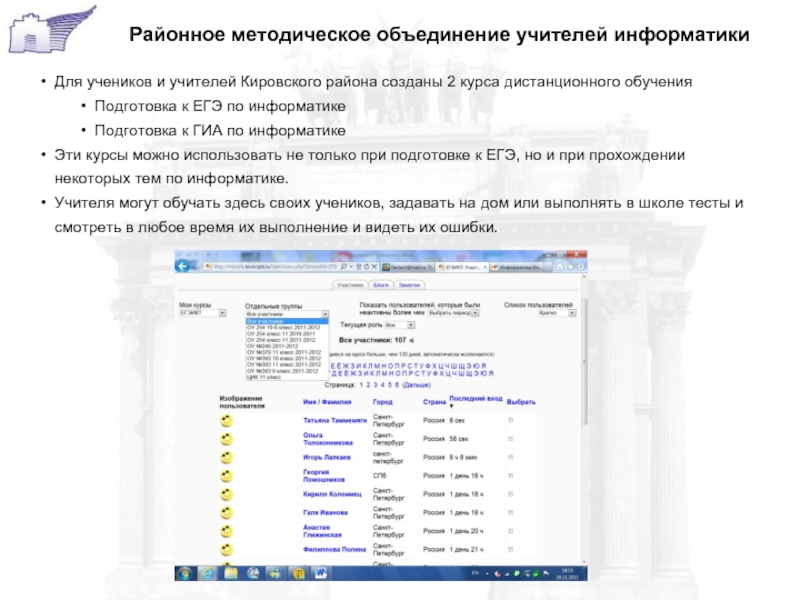Select ОУ 254 10-б класс 2011-2012 option
This screenshot has width=800, height=600.
(x=287, y=328)
